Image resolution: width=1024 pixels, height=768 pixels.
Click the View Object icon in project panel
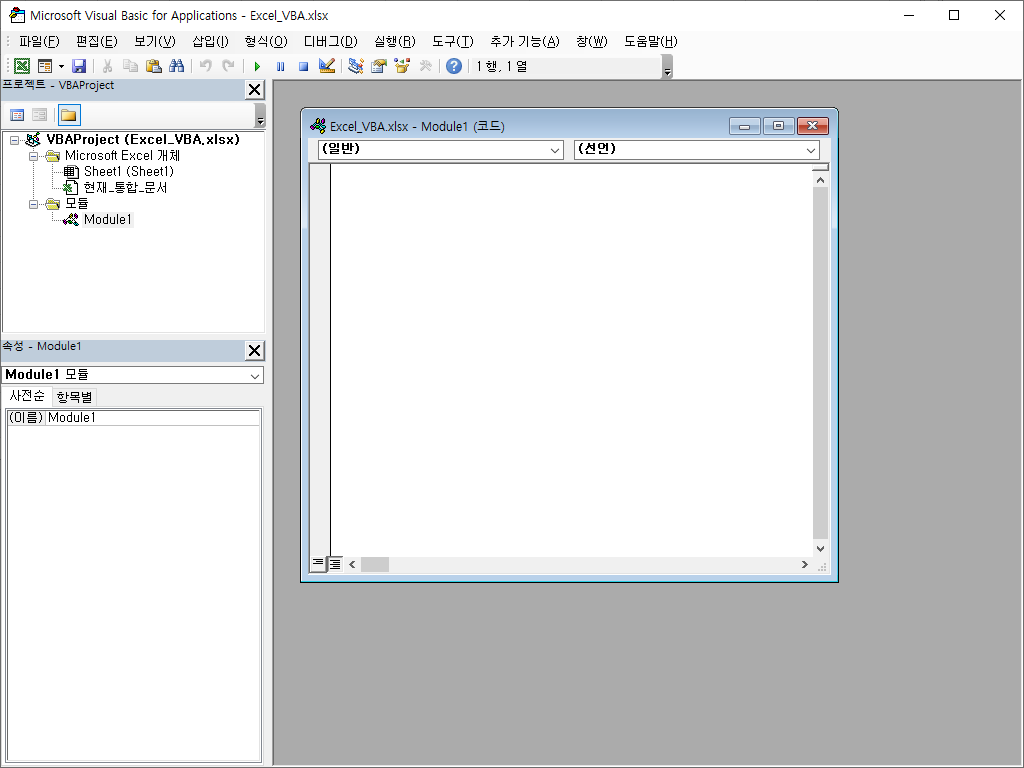point(39,115)
